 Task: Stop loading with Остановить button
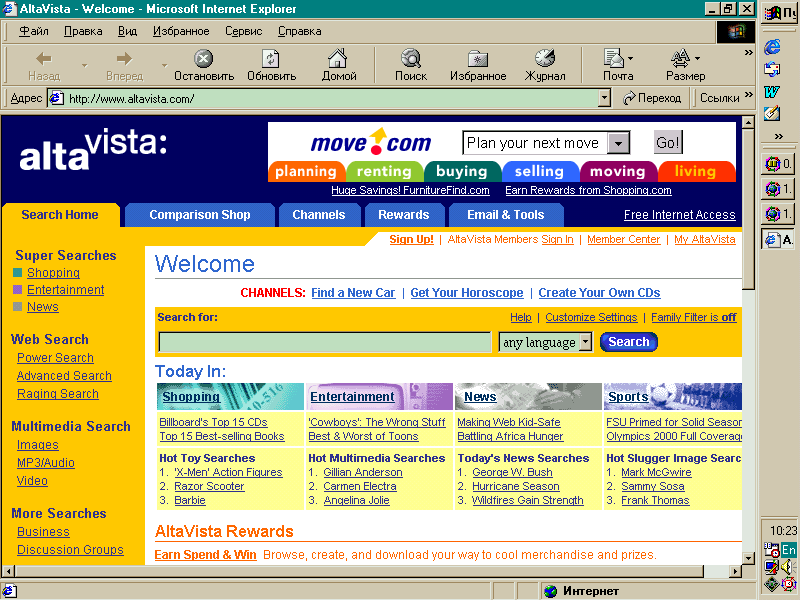click(x=204, y=65)
